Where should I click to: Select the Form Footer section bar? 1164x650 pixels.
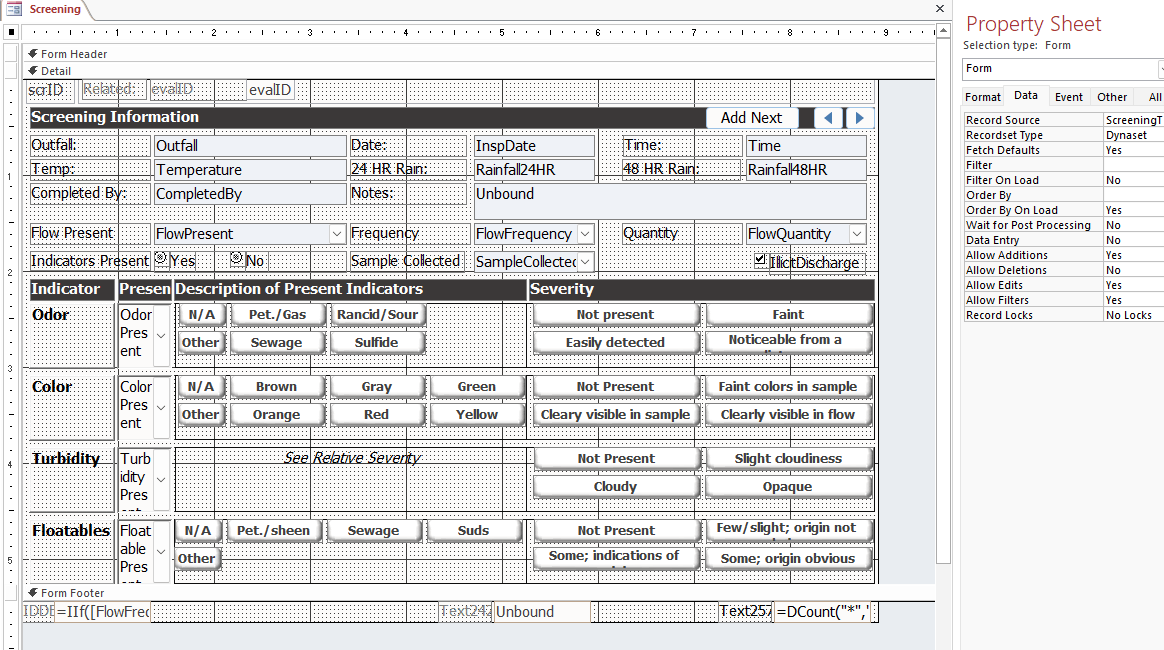[478, 593]
